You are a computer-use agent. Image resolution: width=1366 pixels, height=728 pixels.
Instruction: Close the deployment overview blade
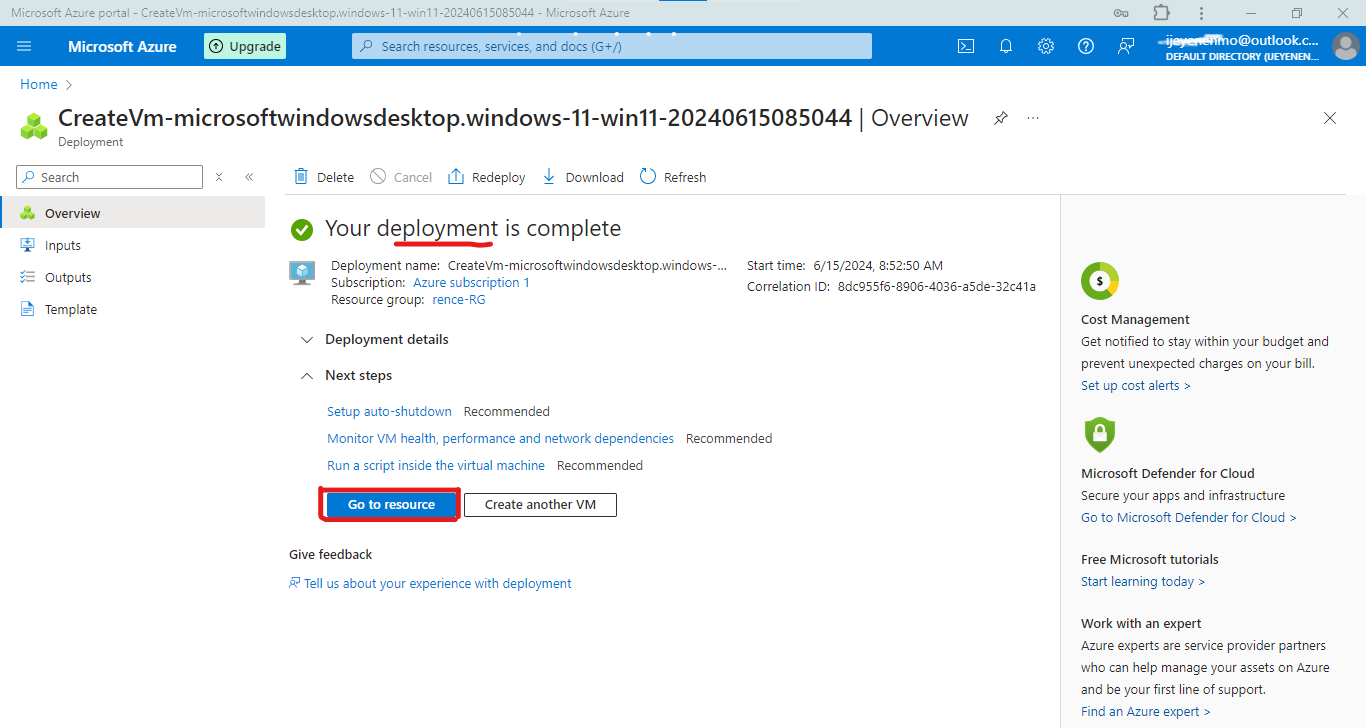[x=1330, y=118]
